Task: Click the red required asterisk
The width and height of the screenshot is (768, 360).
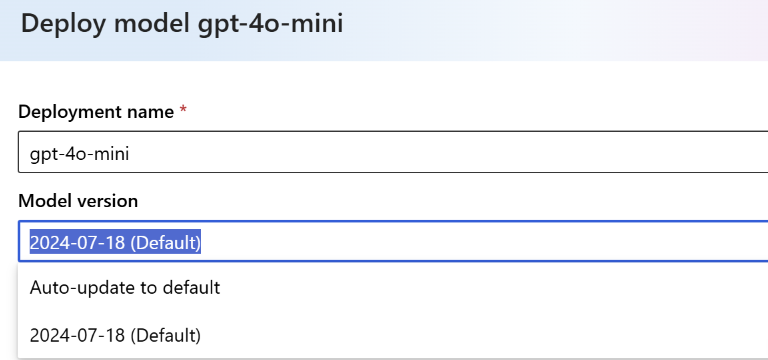Action: click(x=183, y=110)
